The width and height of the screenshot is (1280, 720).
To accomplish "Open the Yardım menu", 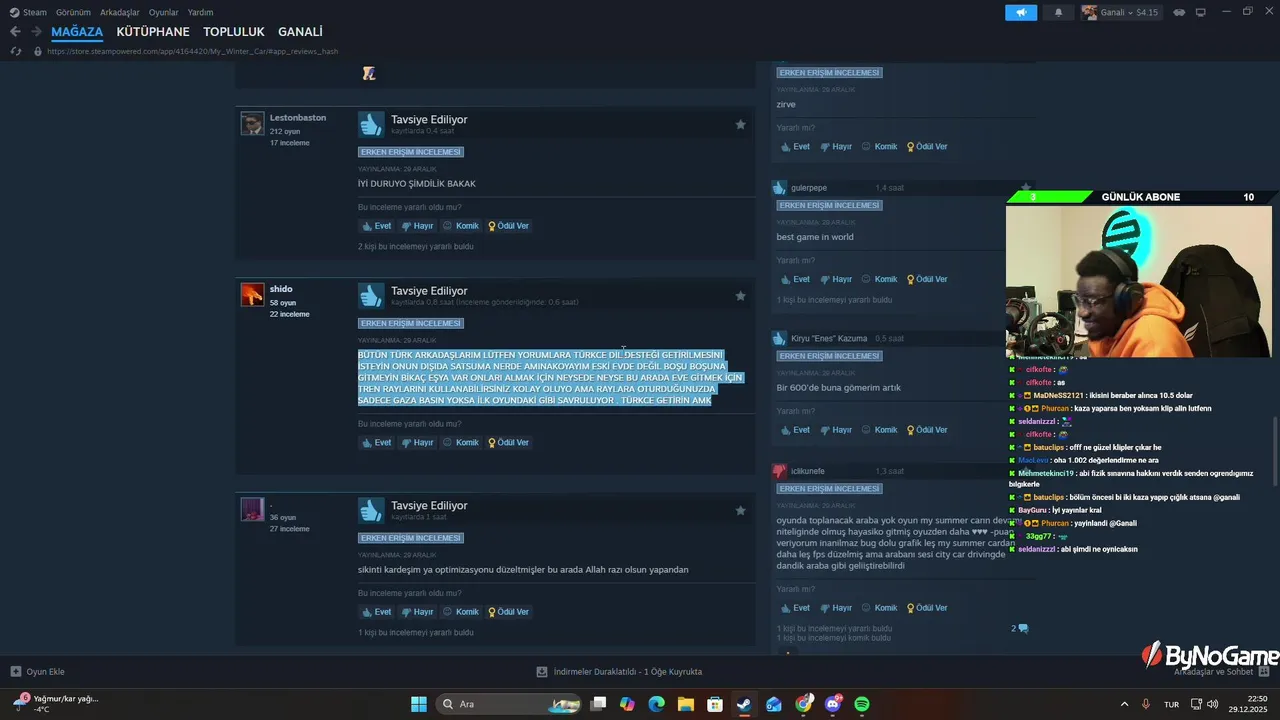I will 201,12.
